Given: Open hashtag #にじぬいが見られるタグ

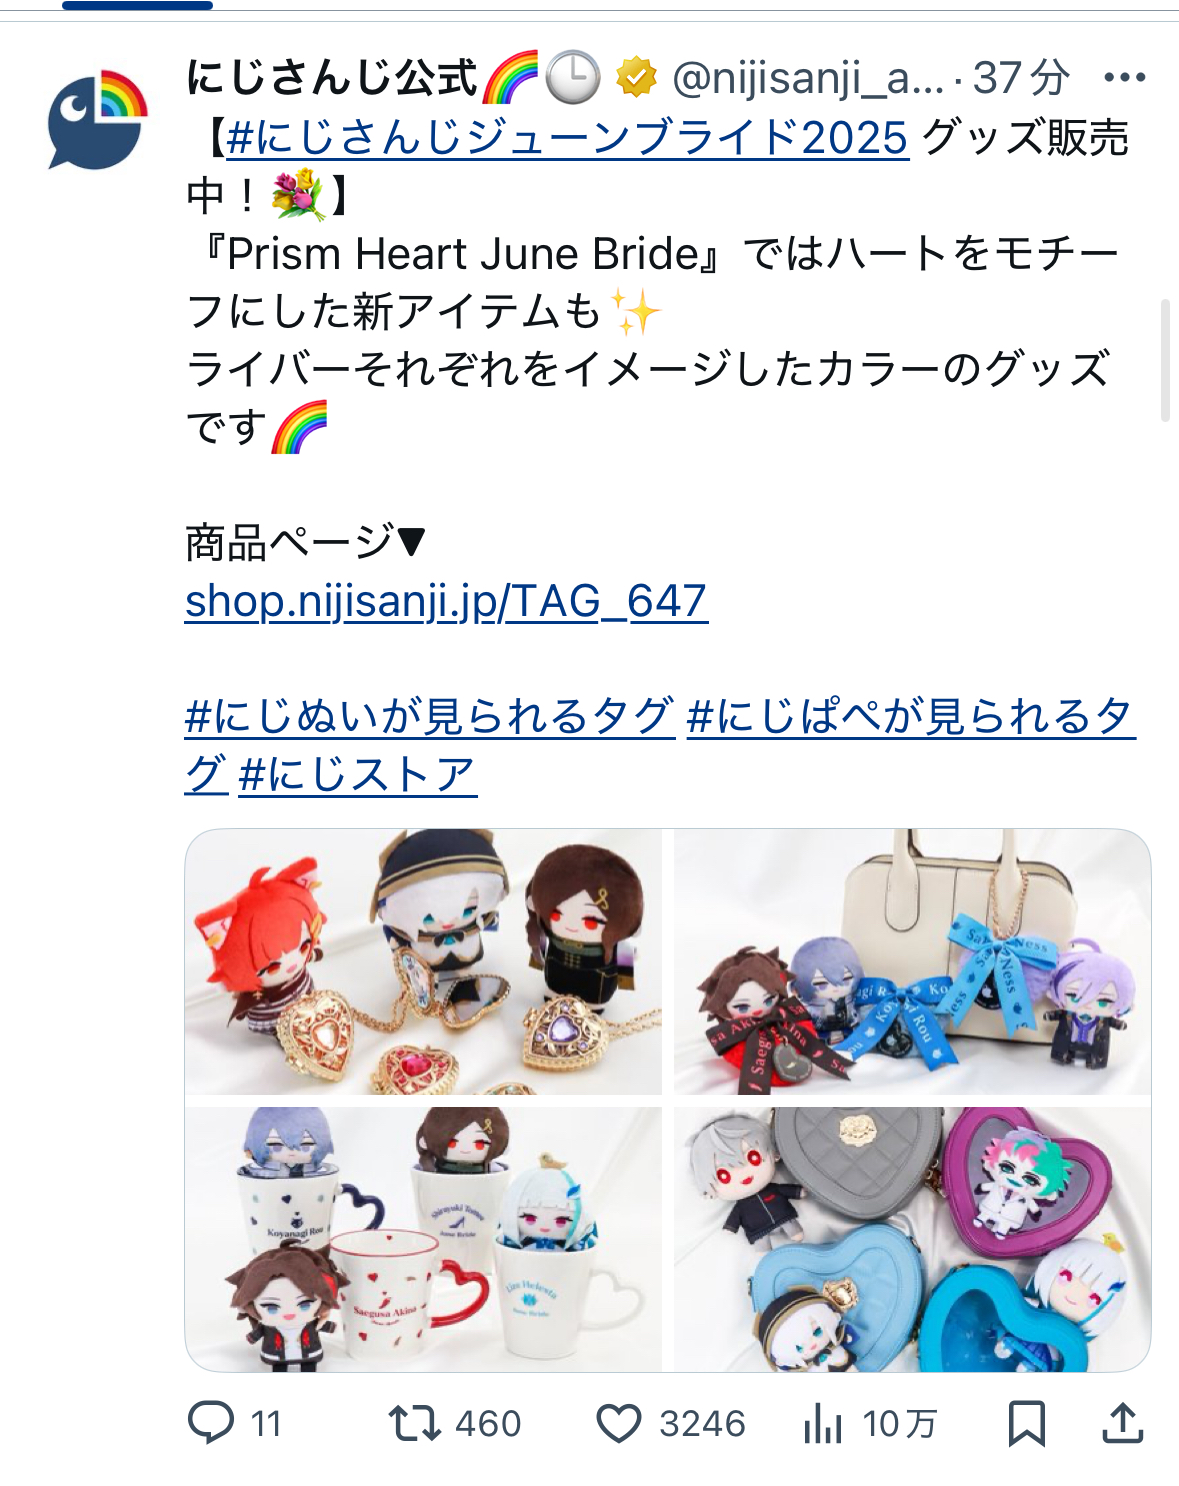Looking at the screenshot, I should point(430,716).
